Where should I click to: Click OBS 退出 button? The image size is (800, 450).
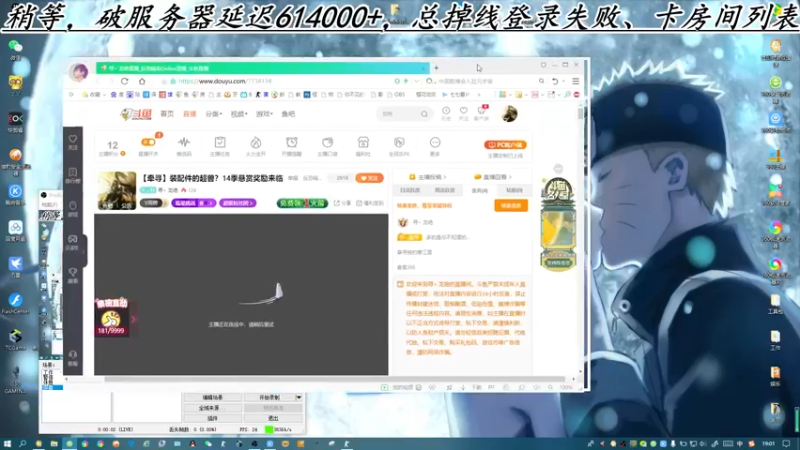point(273,418)
